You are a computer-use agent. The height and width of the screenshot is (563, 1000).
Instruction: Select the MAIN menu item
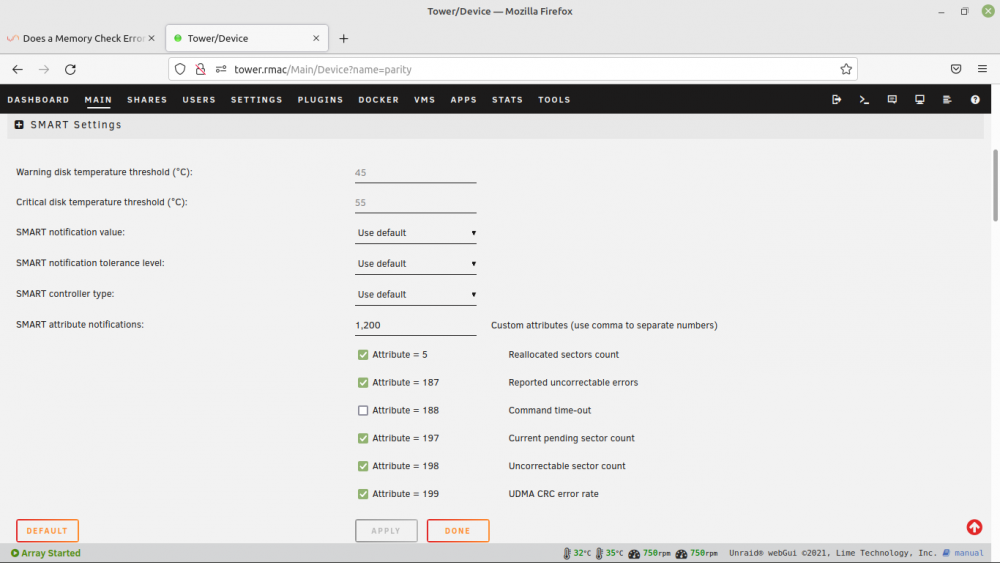(98, 99)
